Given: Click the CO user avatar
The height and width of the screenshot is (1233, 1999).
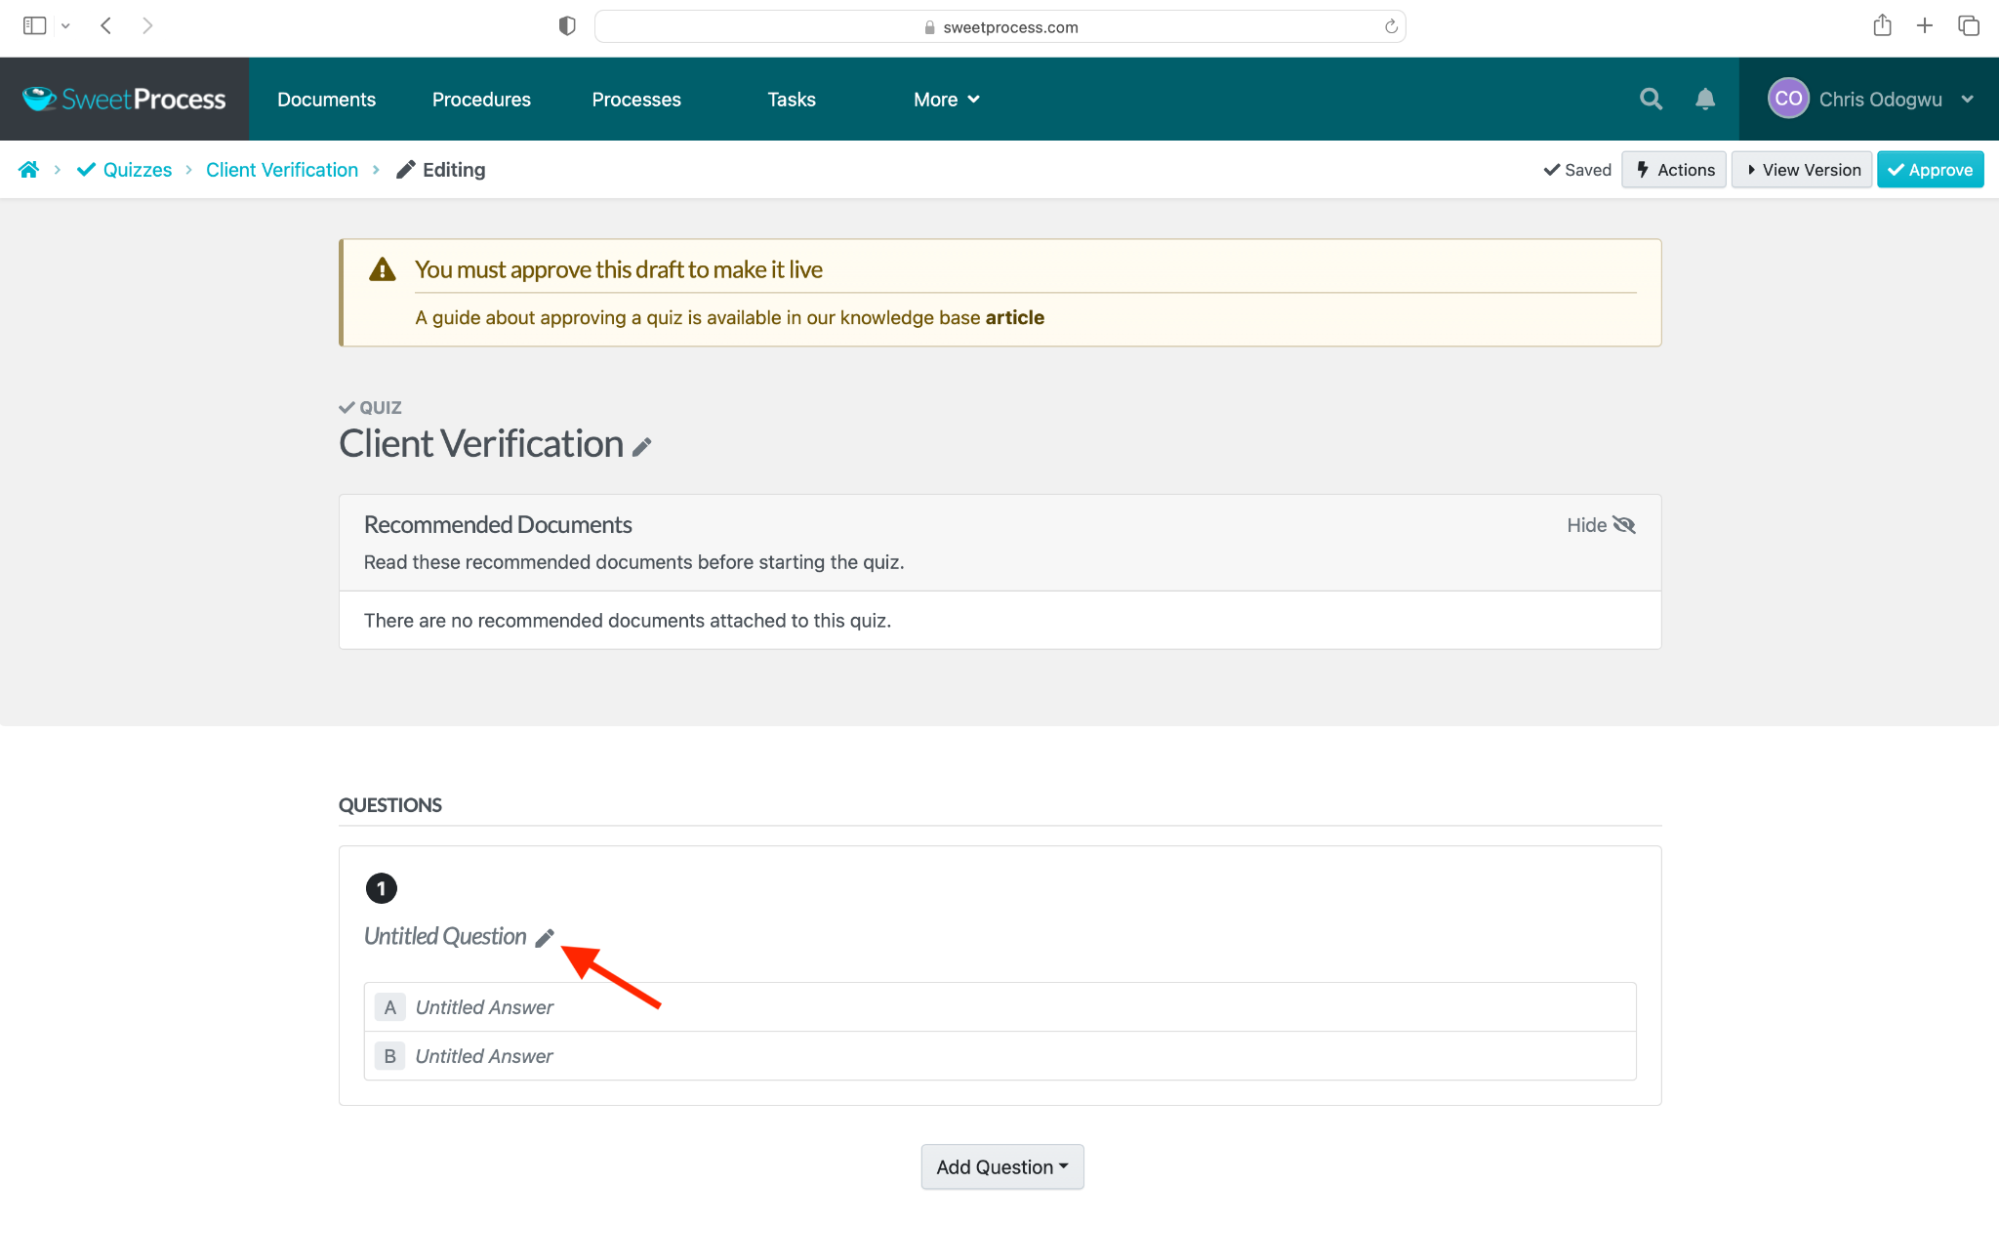Looking at the screenshot, I should (1788, 99).
